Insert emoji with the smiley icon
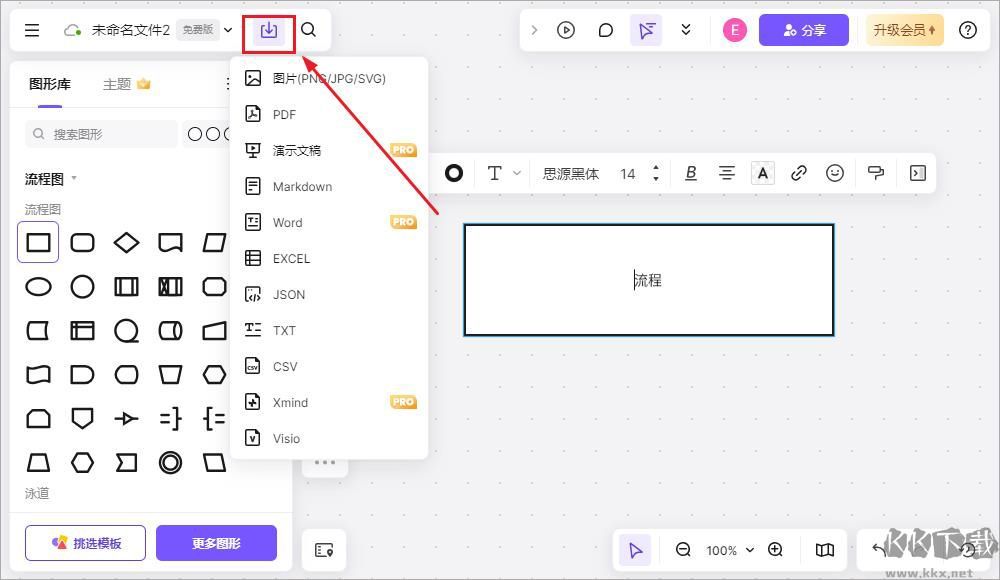Viewport: 1000px width, 580px height. click(835, 173)
